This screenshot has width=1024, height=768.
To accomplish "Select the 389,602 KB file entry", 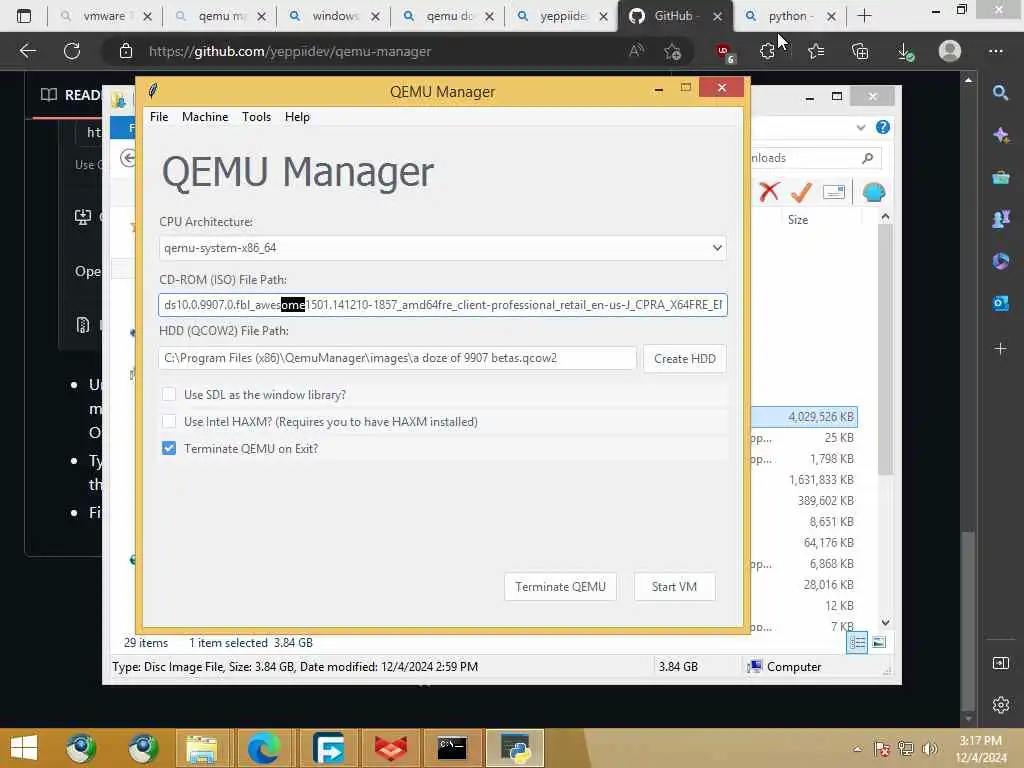I will tap(825, 501).
